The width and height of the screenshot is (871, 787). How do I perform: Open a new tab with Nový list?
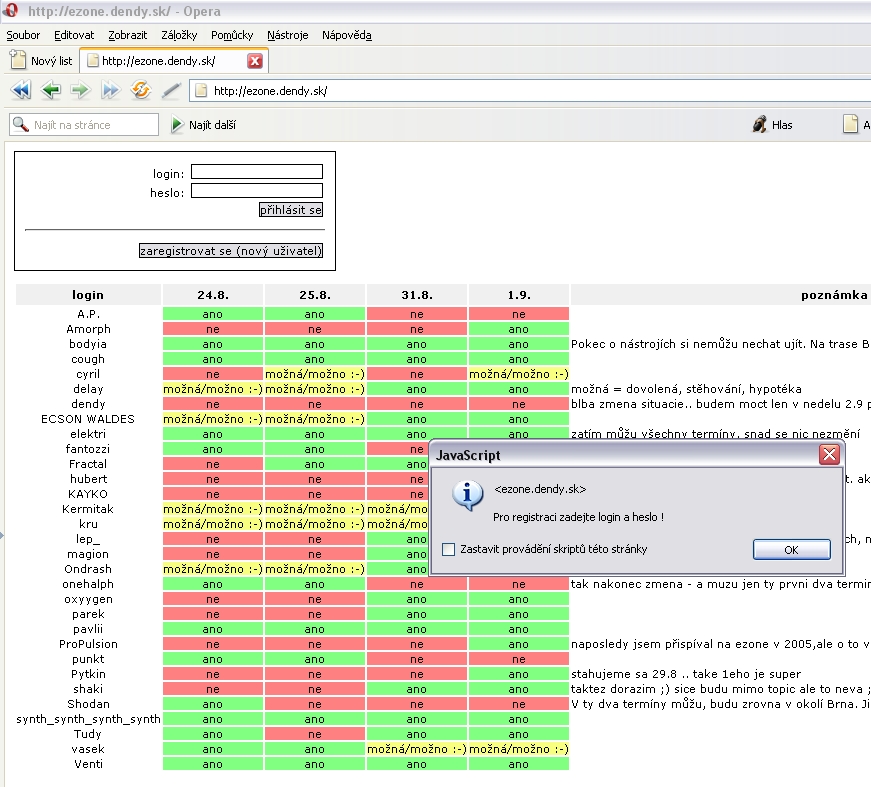click(x=41, y=61)
